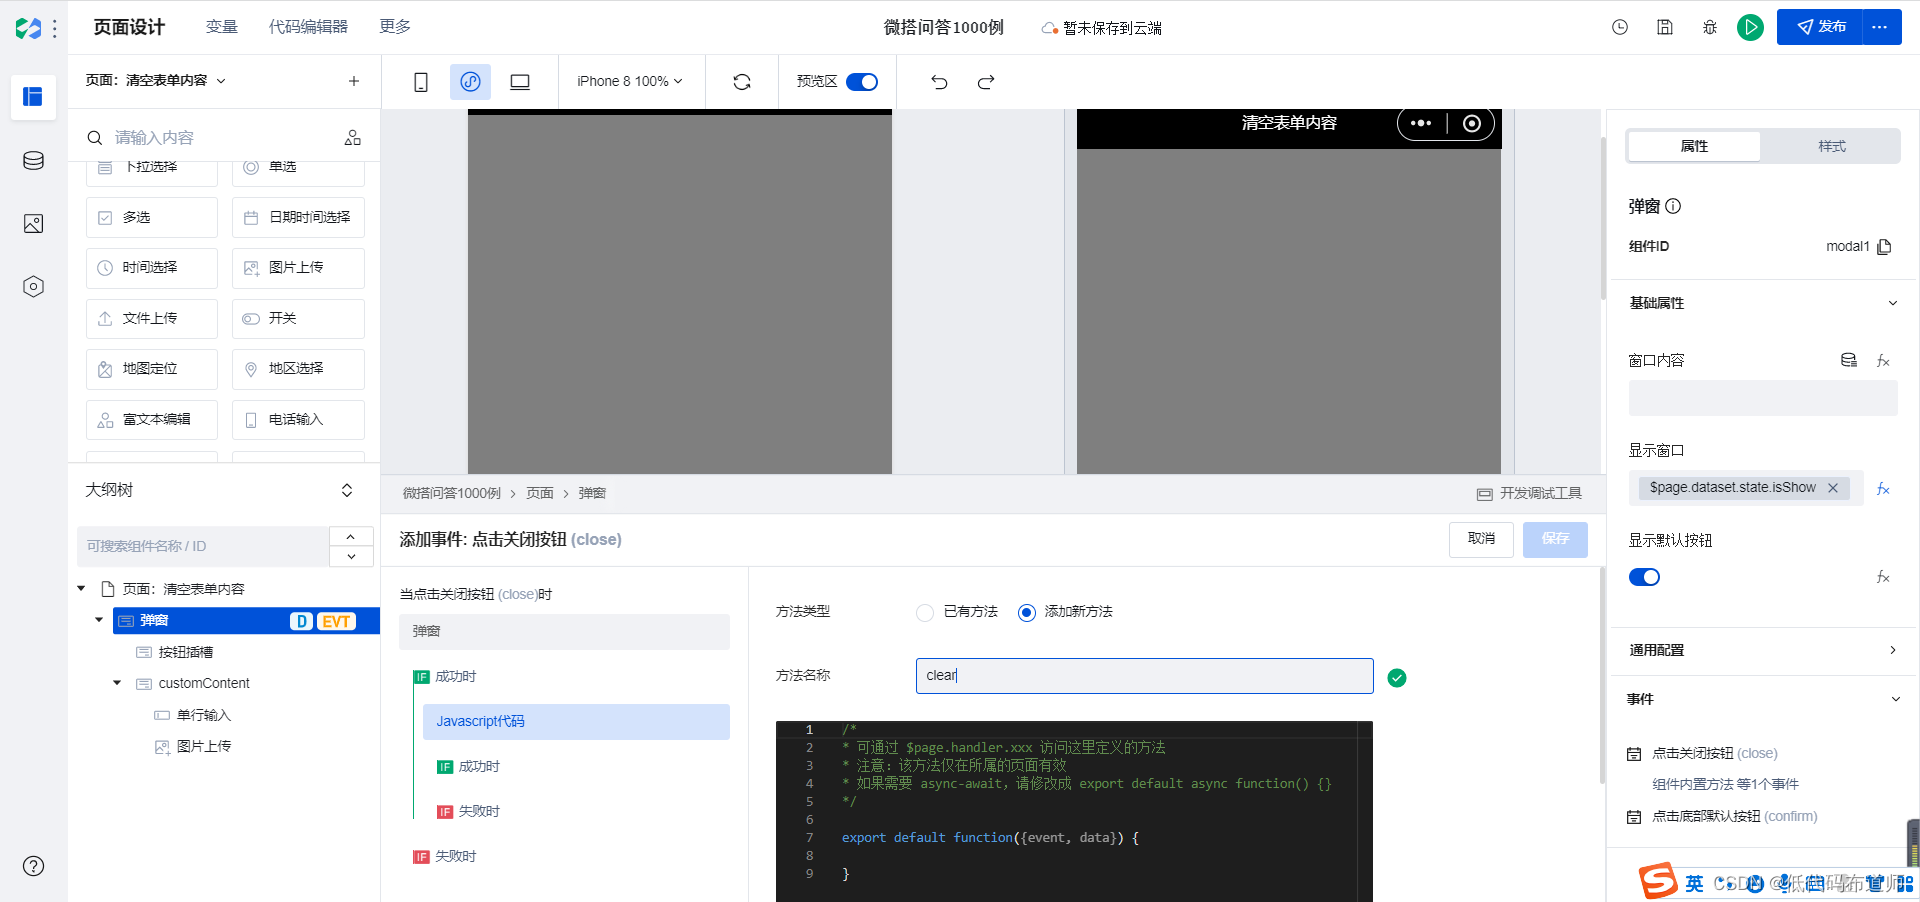Screen dimensions: 1920x902
Task: Collapse the events section
Action: coord(1895,699)
